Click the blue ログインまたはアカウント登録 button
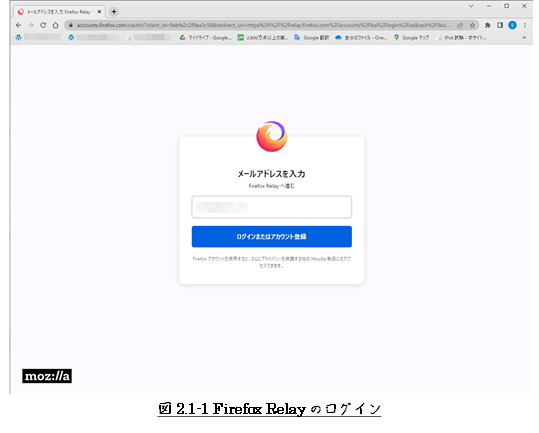Image resolution: width=539 pixels, height=433 pixels. point(272,236)
